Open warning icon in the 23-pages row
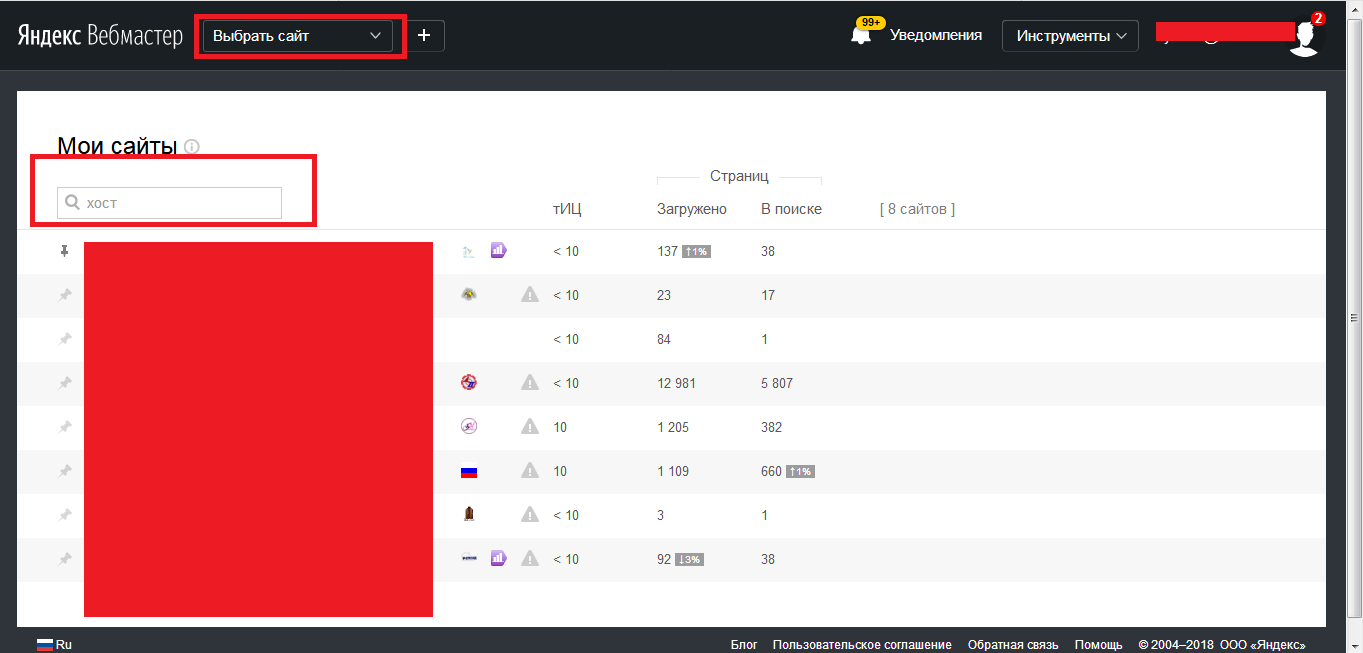Image resolution: width=1363 pixels, height=653 pixels. (x=530, y=294)
